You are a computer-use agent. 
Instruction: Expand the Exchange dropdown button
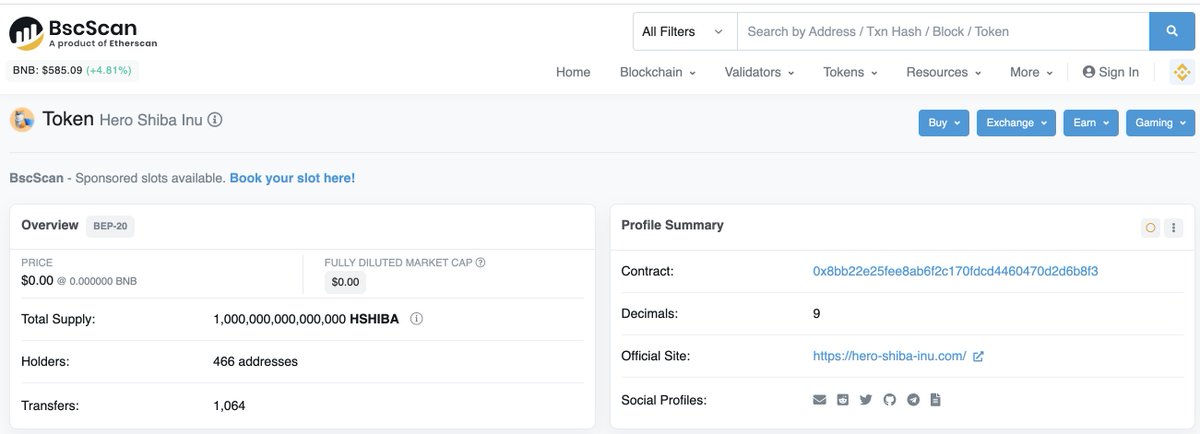(1016, 123)
